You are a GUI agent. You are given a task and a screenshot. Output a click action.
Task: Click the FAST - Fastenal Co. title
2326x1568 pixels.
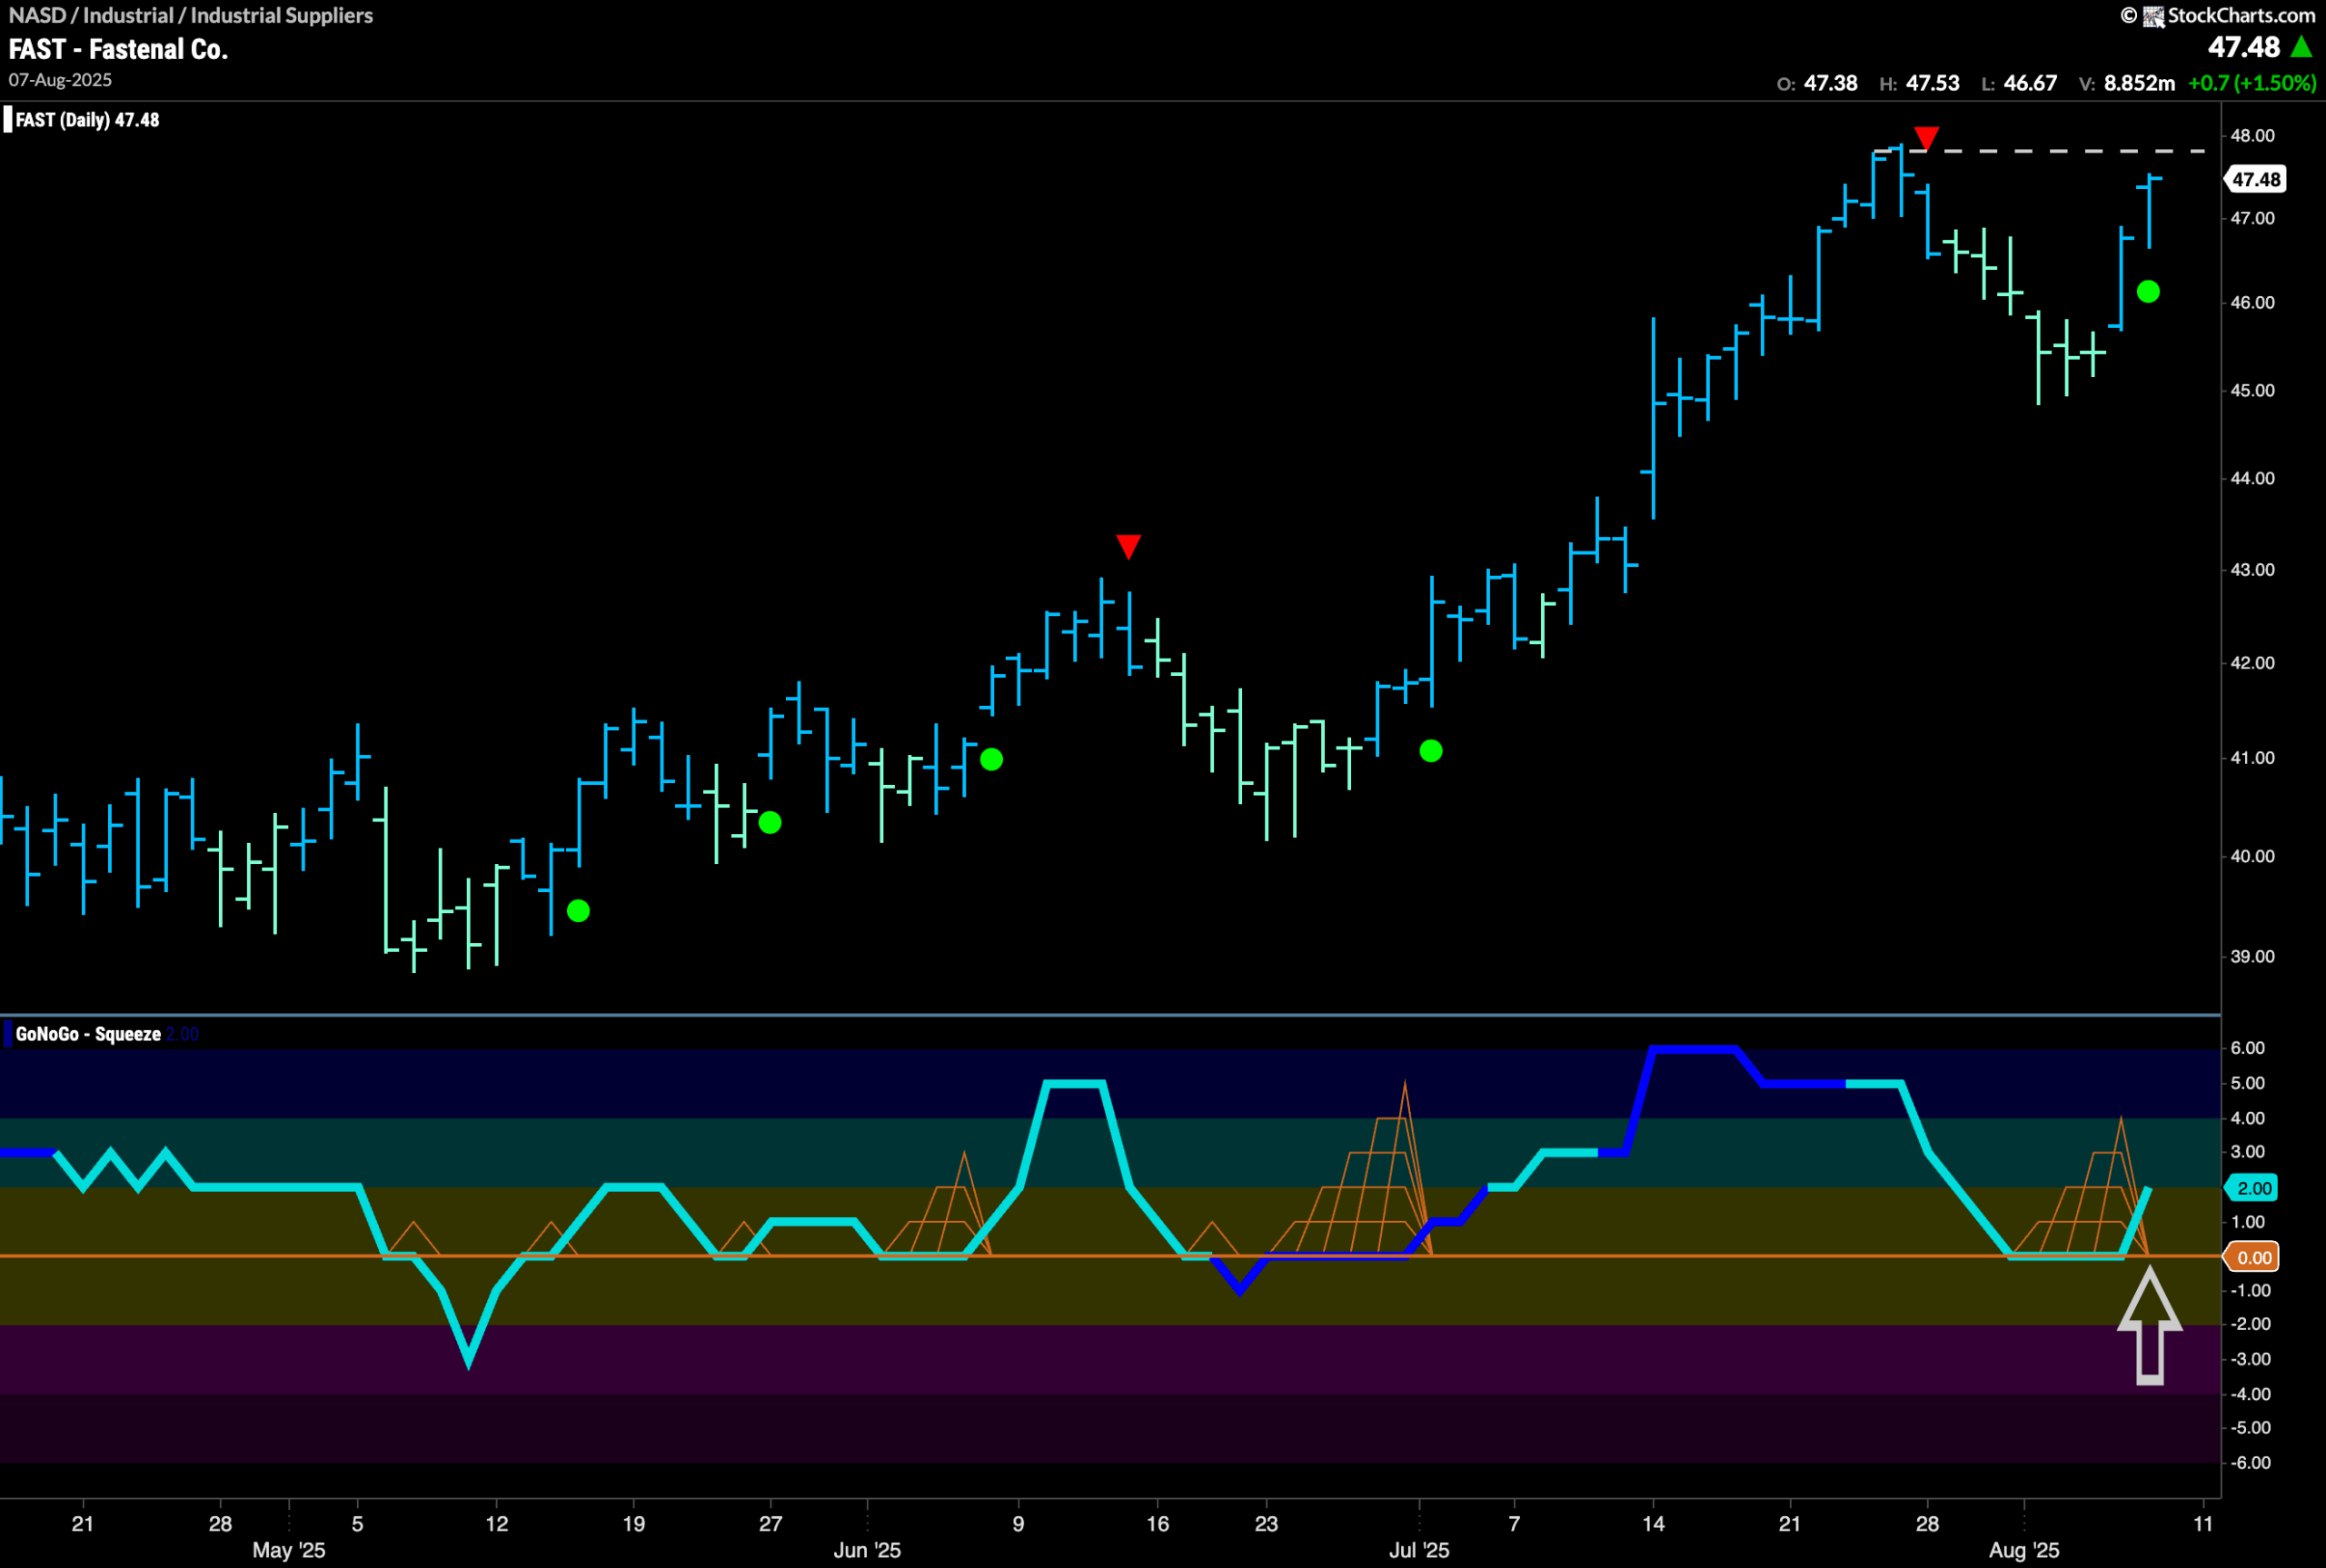(118, 49)
